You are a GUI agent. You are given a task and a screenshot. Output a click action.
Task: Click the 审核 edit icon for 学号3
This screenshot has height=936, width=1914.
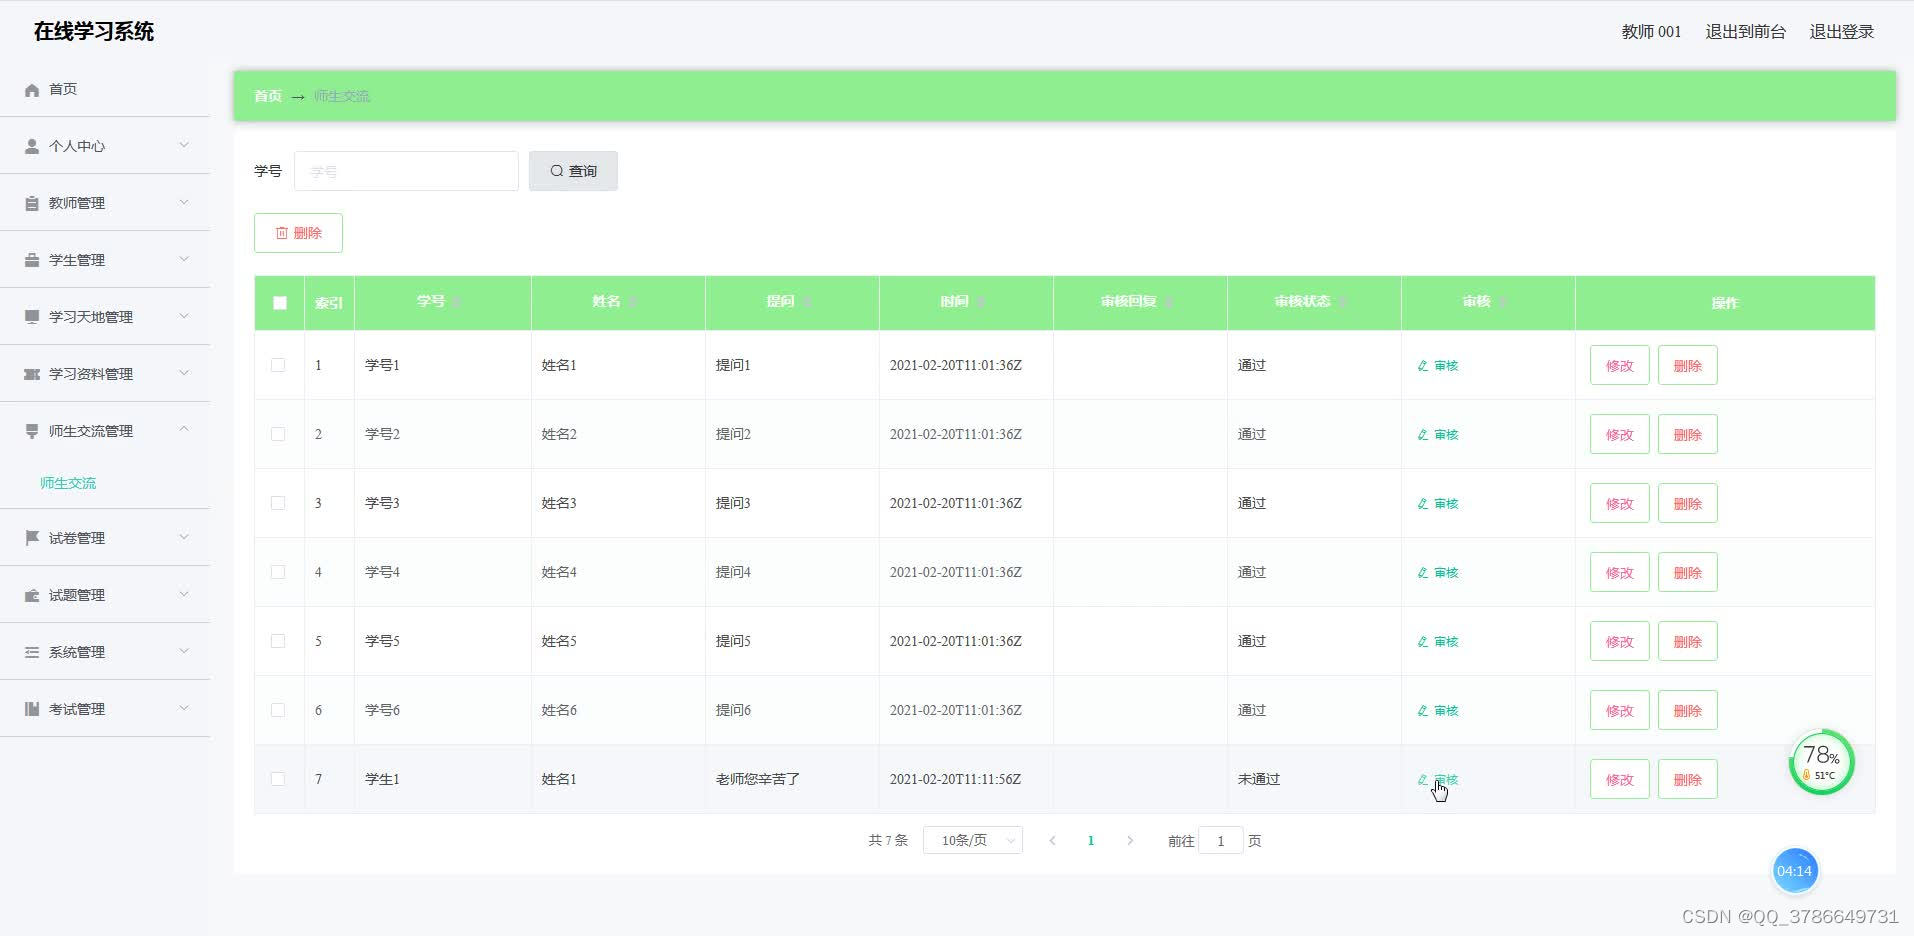1423,504
